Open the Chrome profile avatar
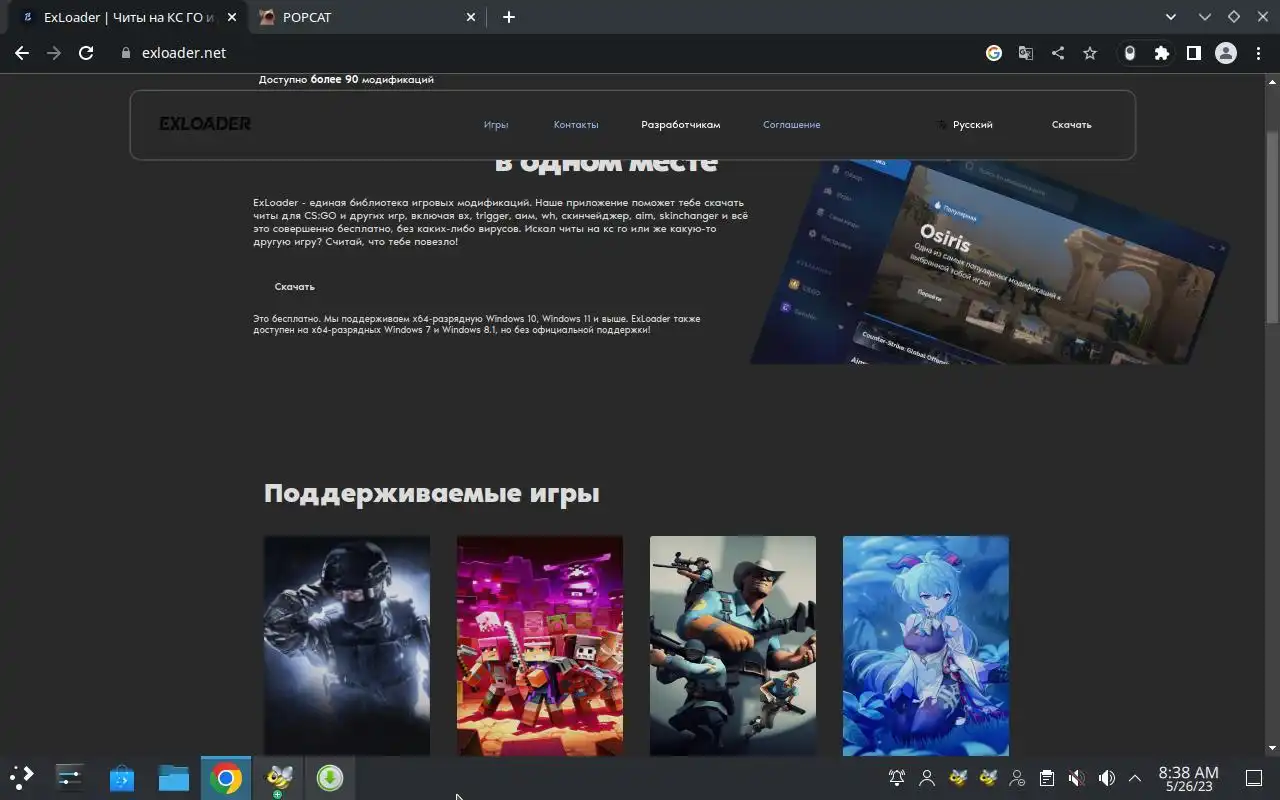 pos(1226,53)
